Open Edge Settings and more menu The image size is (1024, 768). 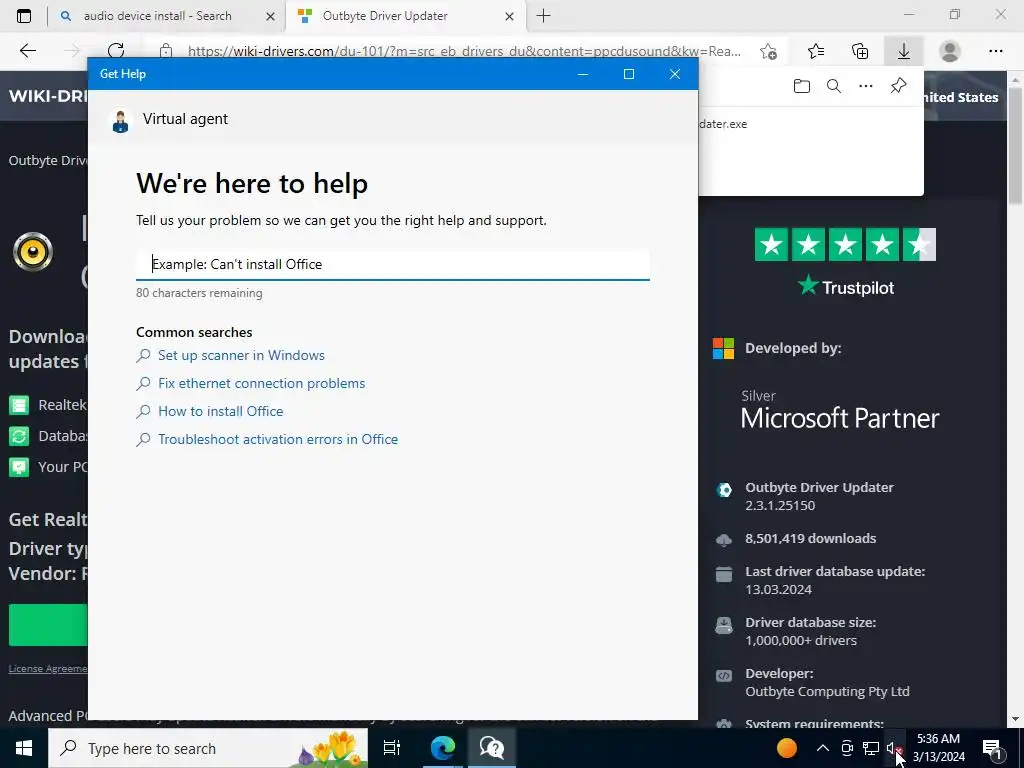click(x=995, y=51)
